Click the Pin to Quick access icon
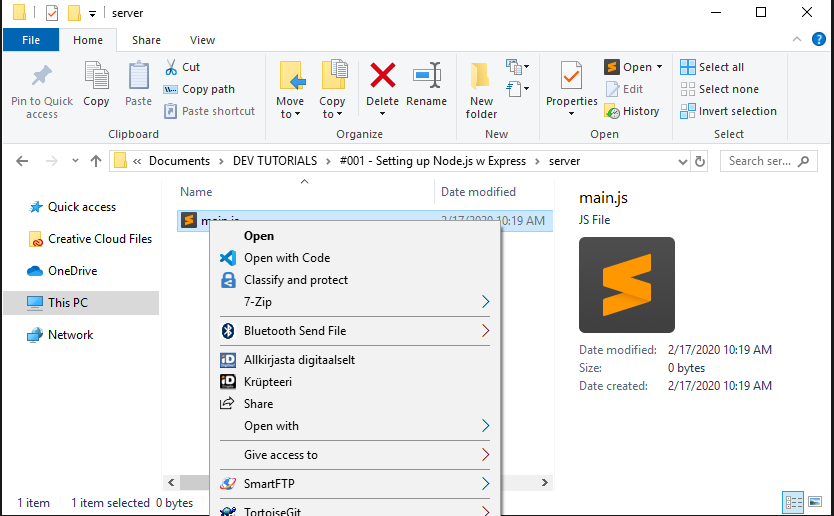Viewport: 834px width, 516px height. tap(41, 76)
